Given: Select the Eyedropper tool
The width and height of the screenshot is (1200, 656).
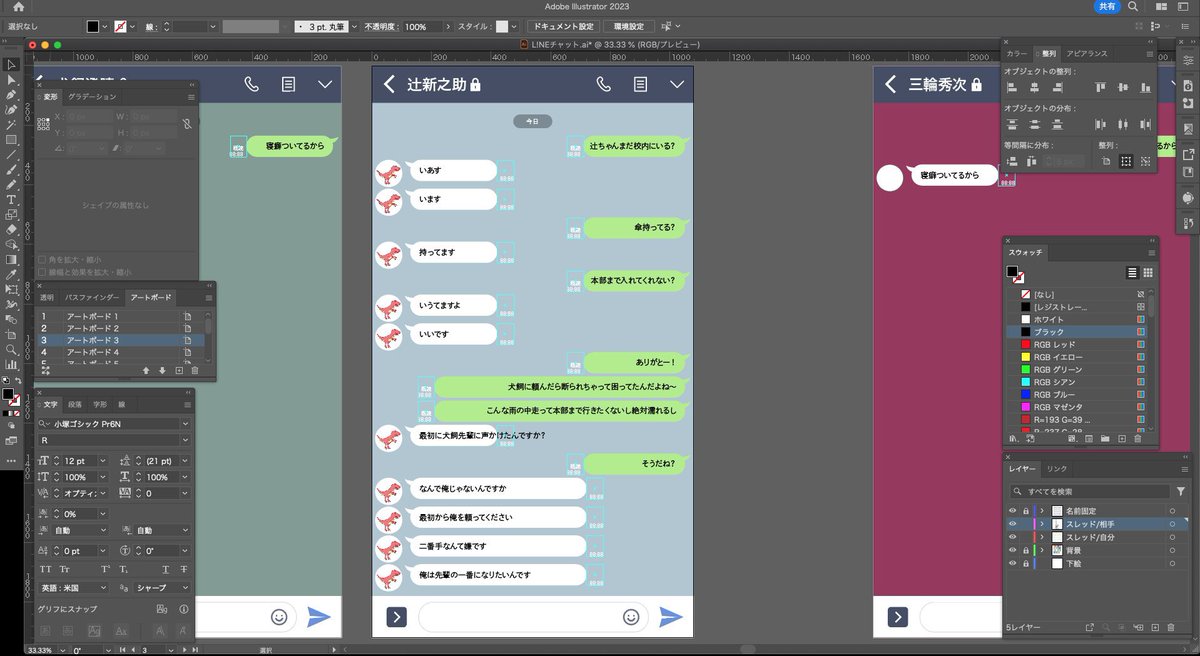Looking at the screenshot, I should 11,274.
